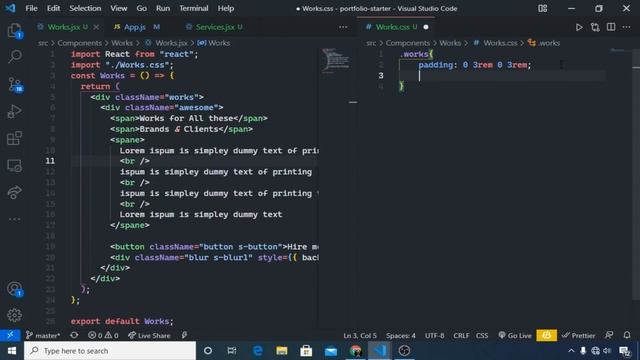
Task: Select the Works.css tab
Action: click(392, 27)
